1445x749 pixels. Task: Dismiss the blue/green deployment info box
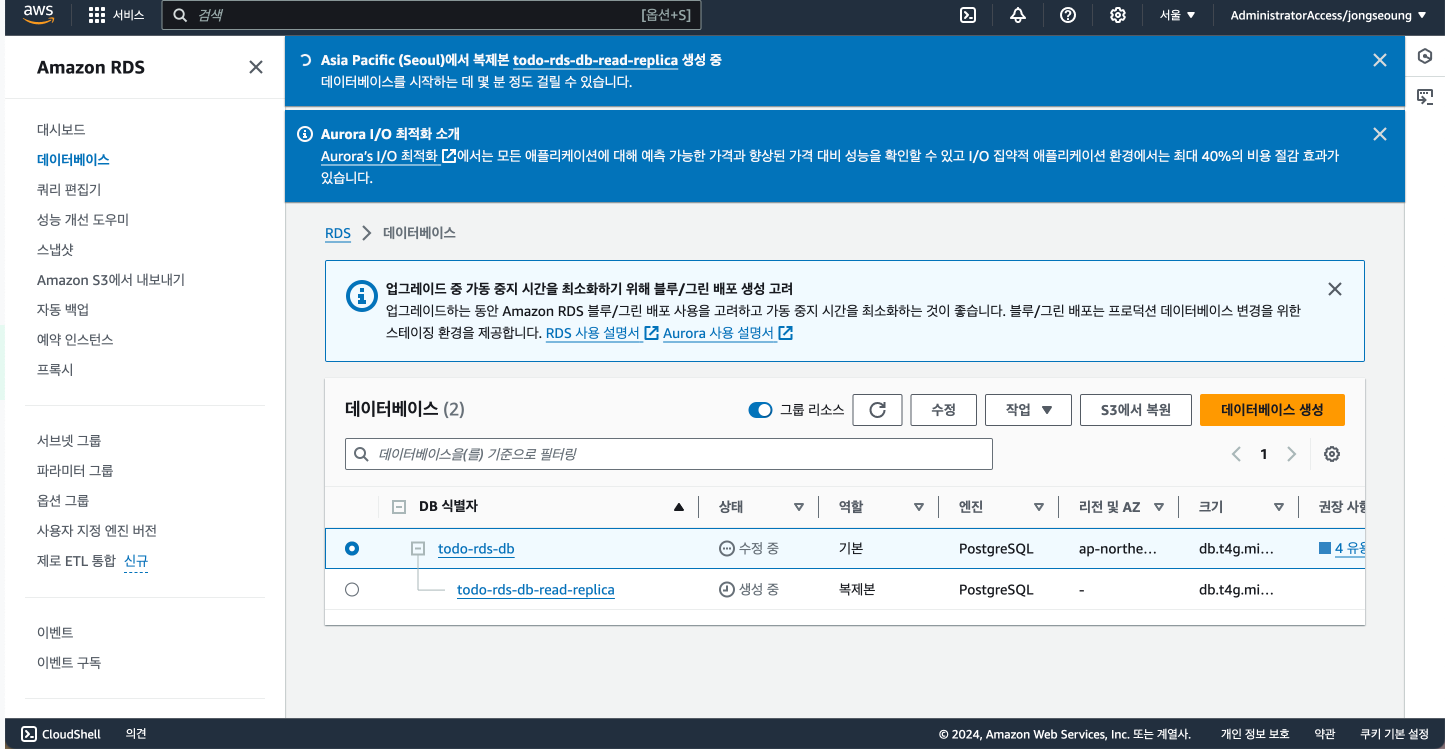click(1335, 289)
